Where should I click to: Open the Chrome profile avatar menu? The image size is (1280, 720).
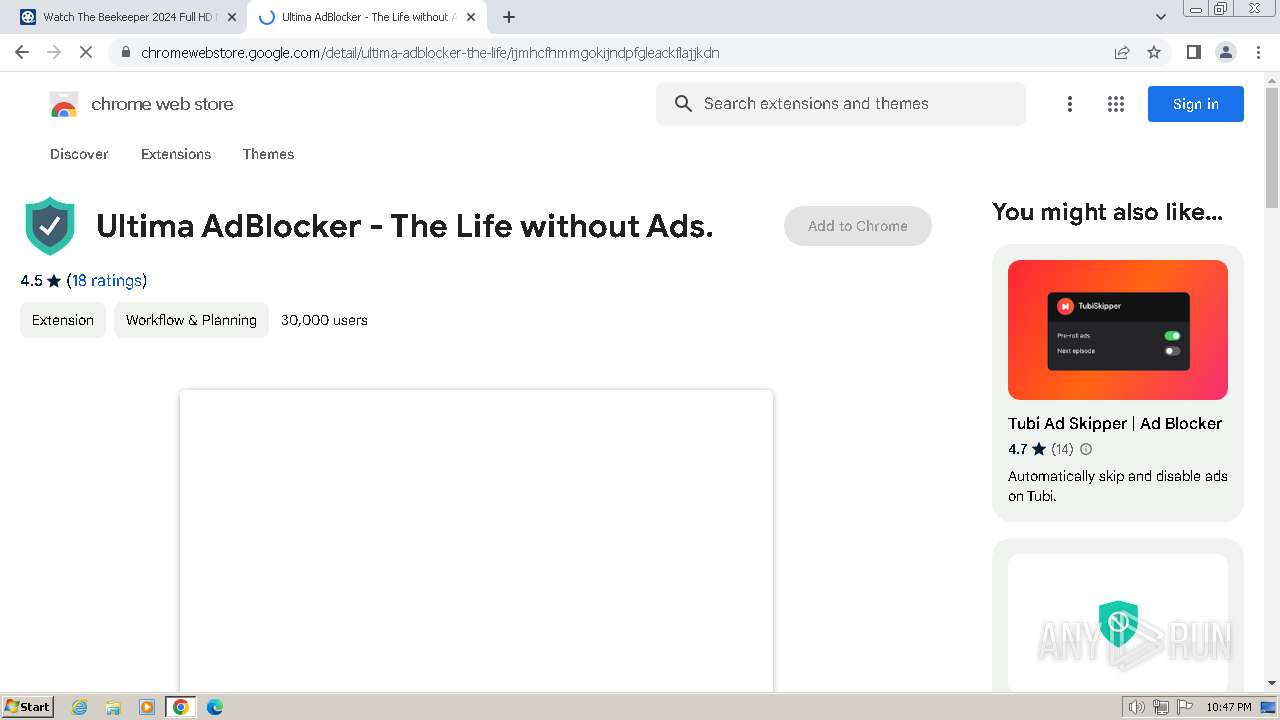pyautogui.click(x=1226, y=52)
